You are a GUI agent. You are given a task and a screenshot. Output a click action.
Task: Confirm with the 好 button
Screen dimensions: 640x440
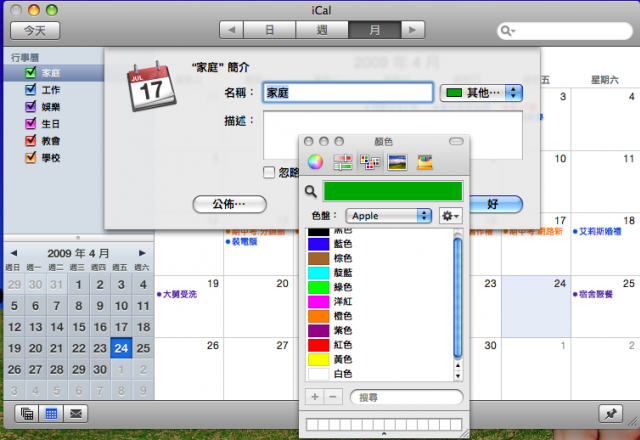493,204
